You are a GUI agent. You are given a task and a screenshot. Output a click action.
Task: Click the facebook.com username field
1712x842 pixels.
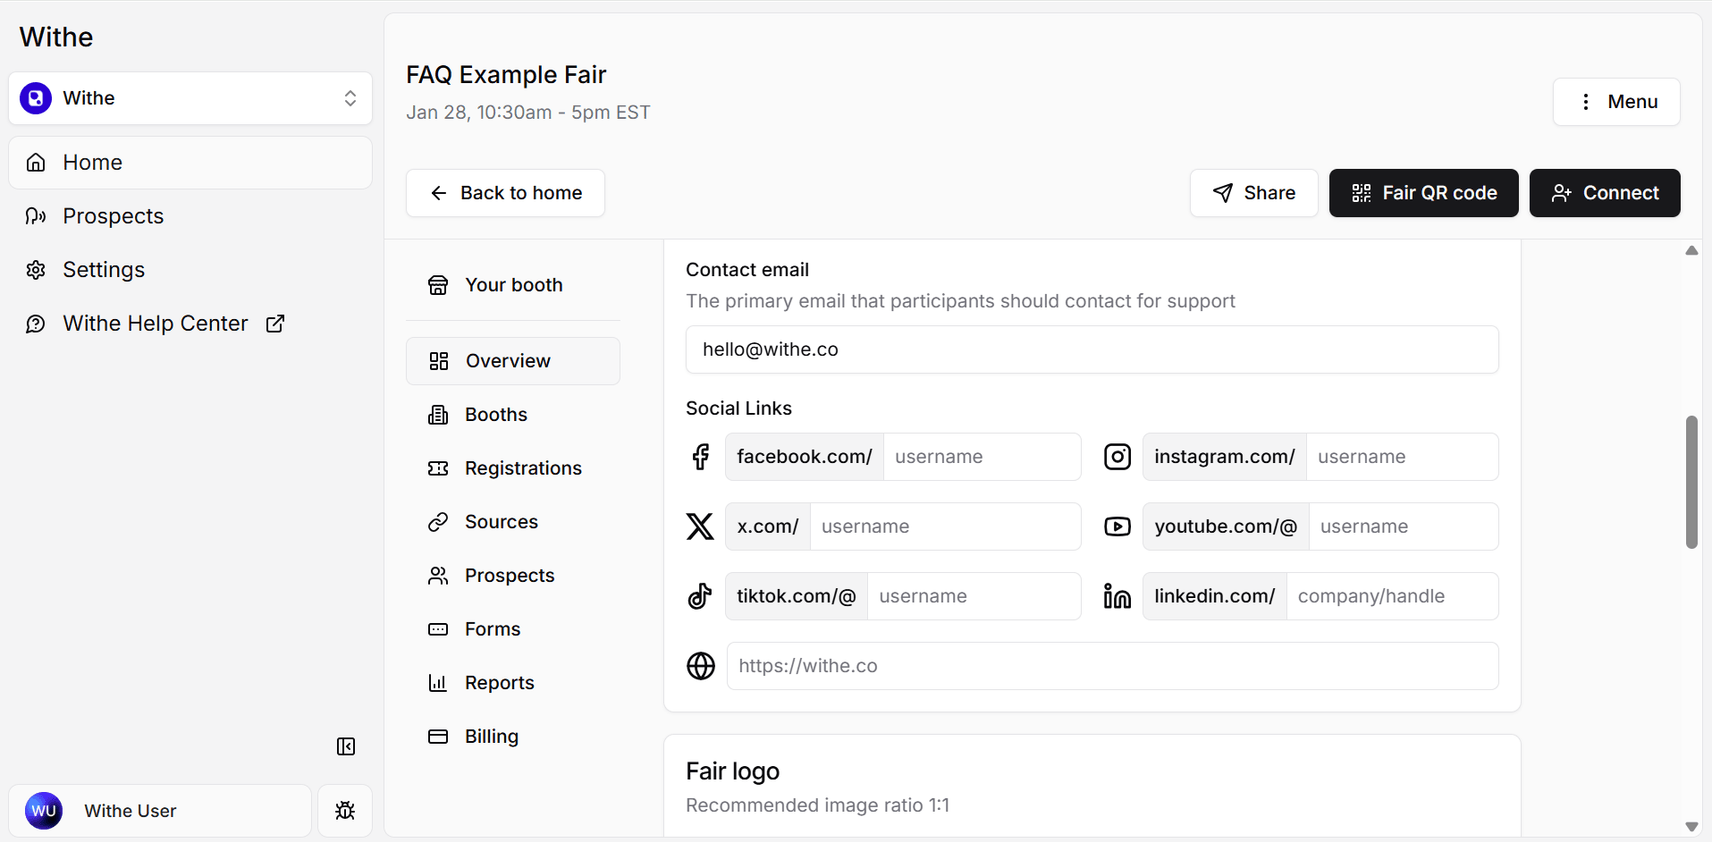tap(982, 457)
